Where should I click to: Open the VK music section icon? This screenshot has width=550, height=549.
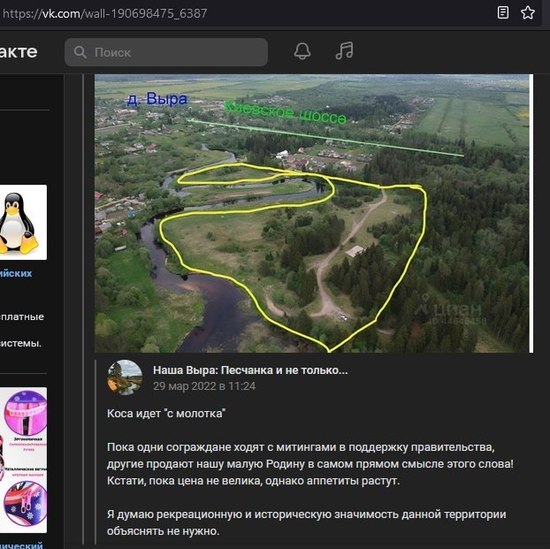pyautogui.click(x=344, y=51)
